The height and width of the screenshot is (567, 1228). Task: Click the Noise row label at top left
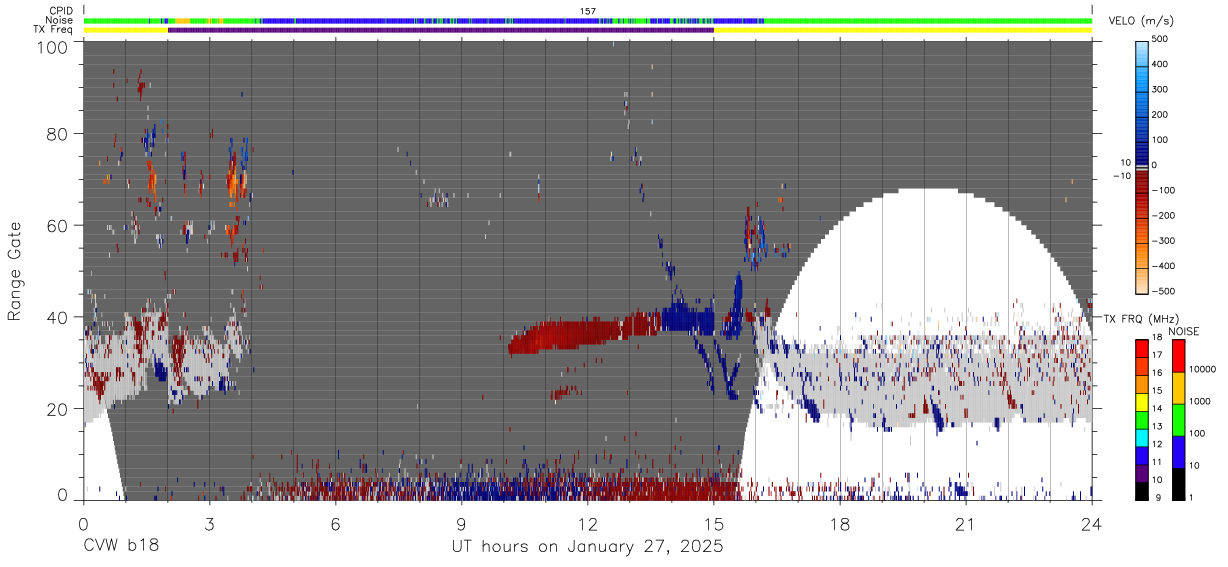coord(60,20)
